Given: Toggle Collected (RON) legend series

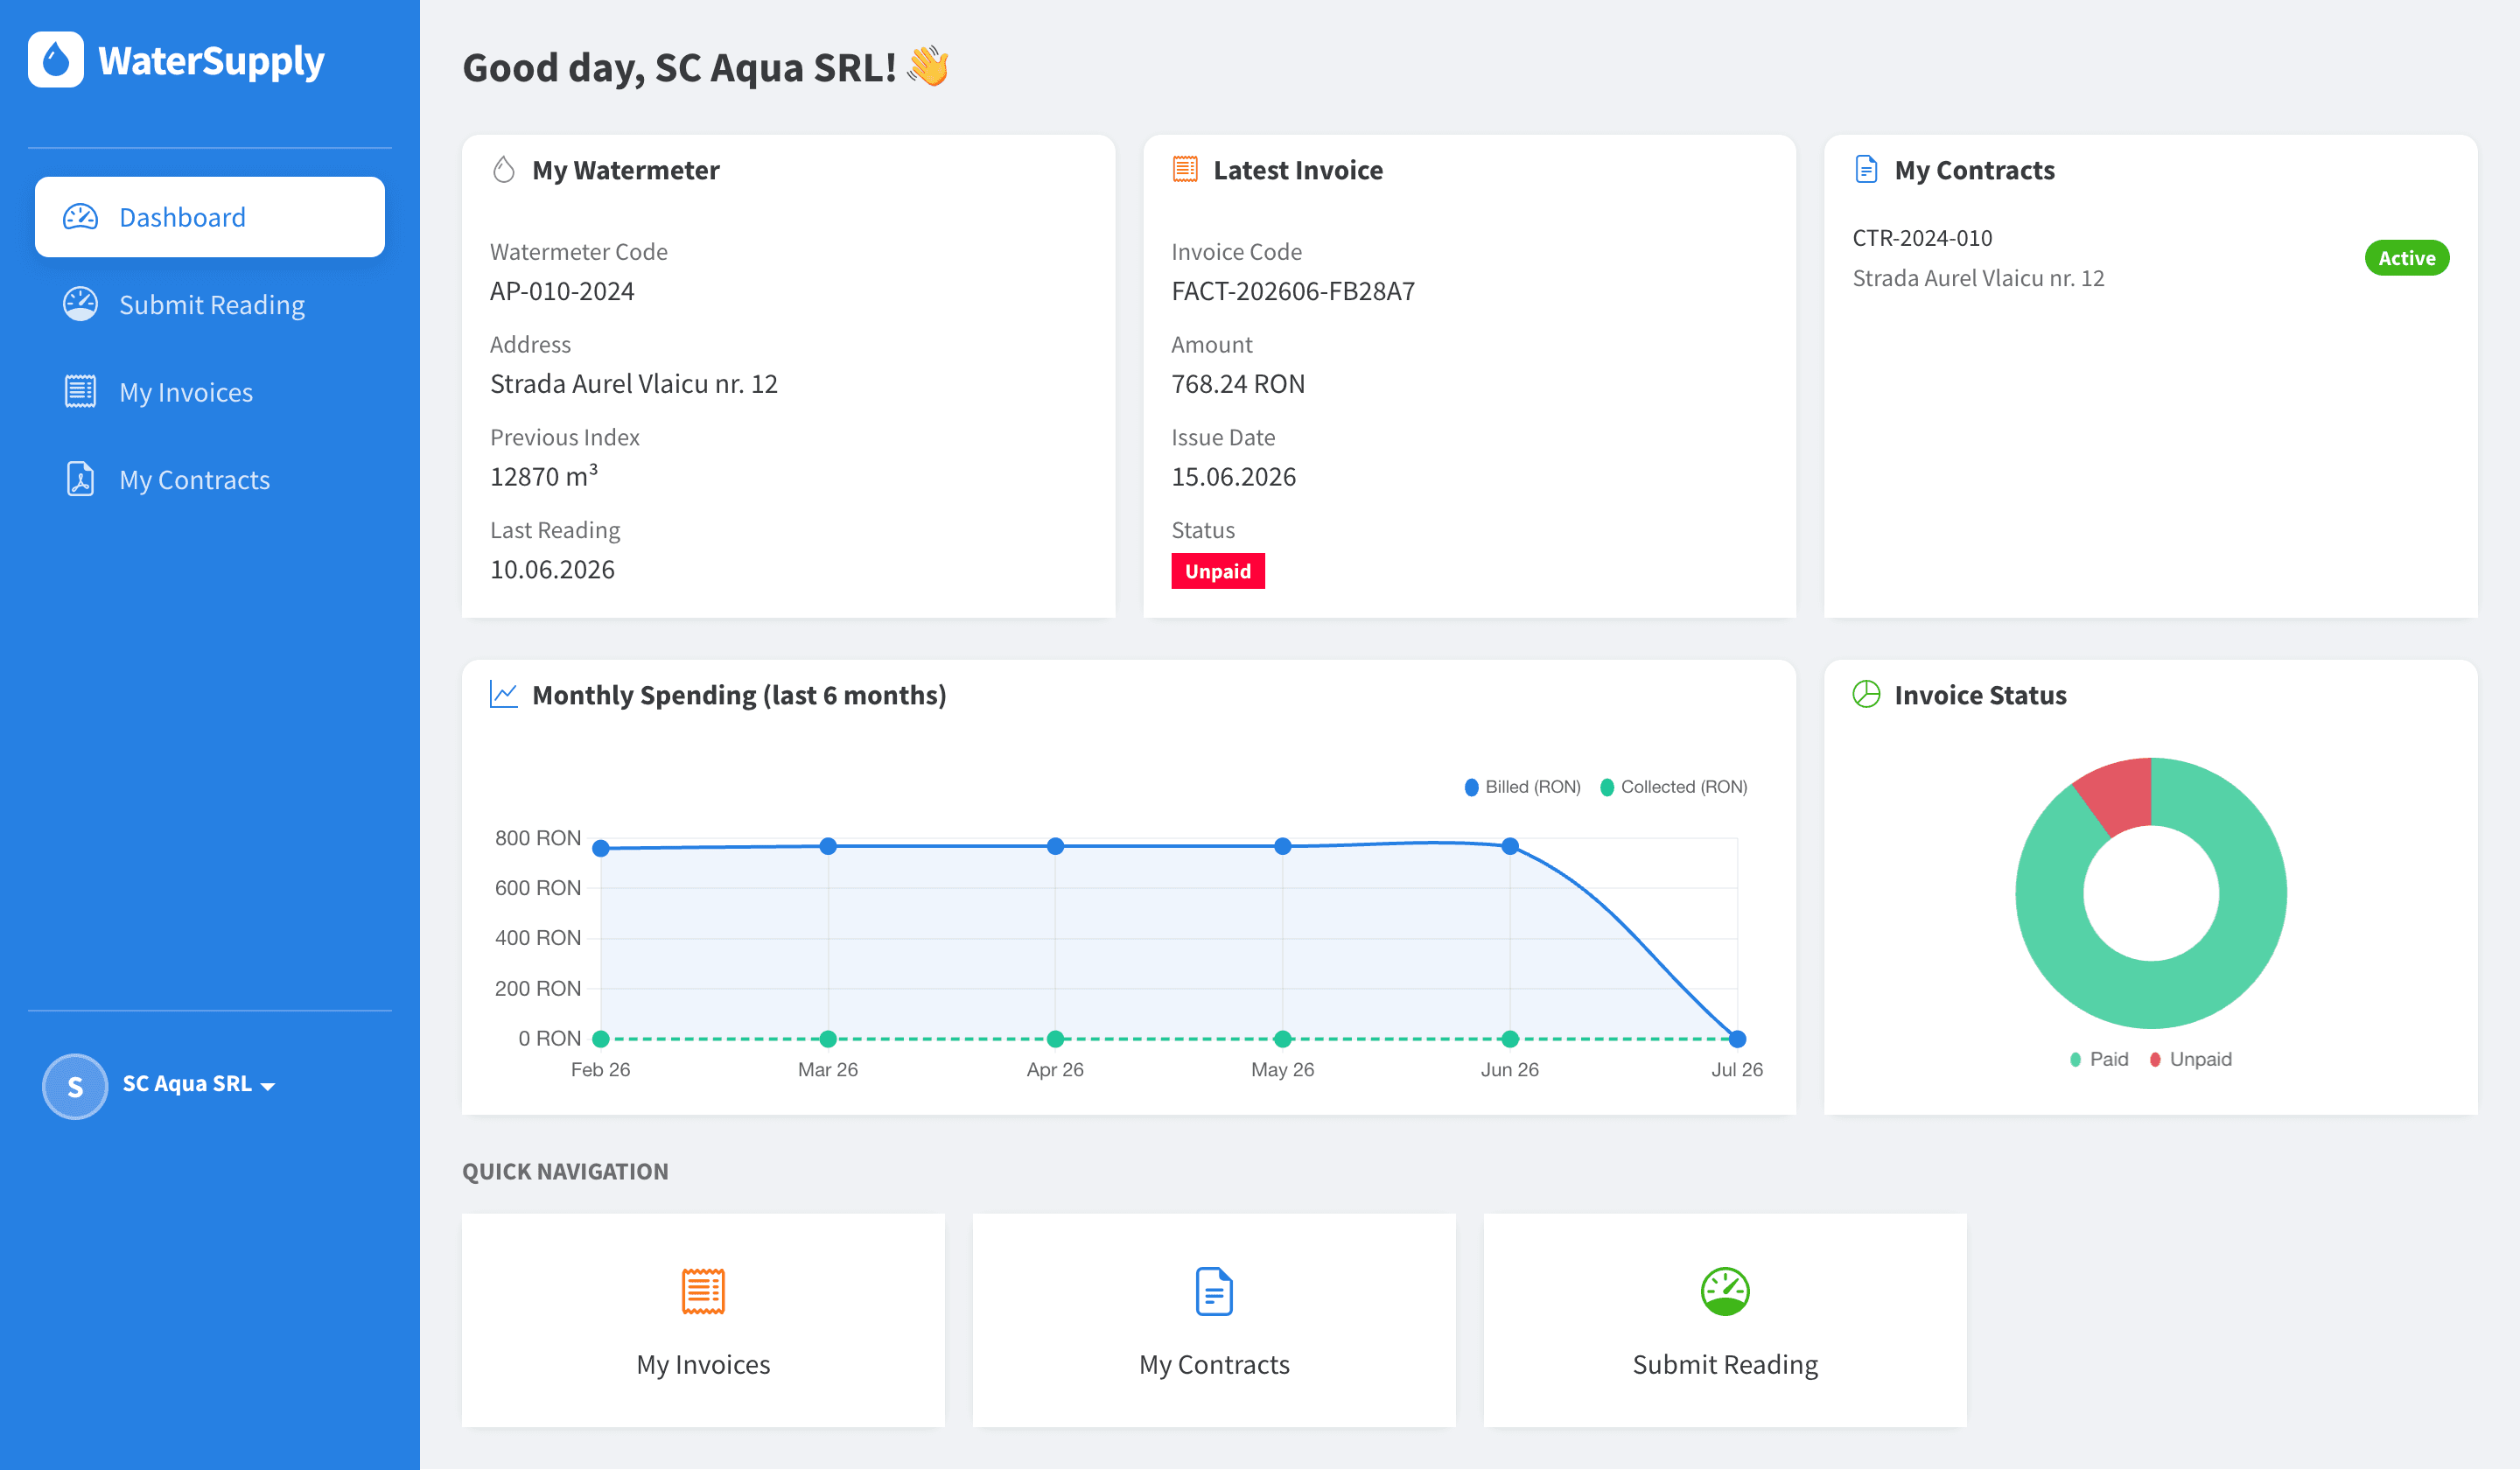Looking at the screenshot, I should tap(1674, 787).
